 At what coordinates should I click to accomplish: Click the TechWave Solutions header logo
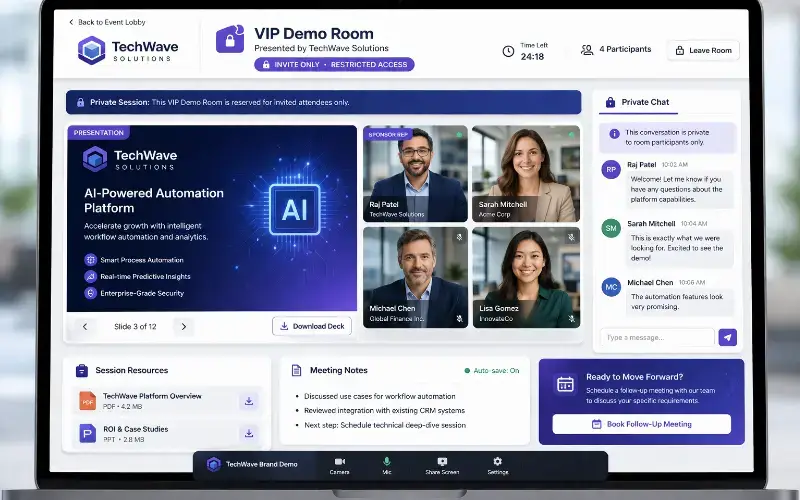coord(128,51)
